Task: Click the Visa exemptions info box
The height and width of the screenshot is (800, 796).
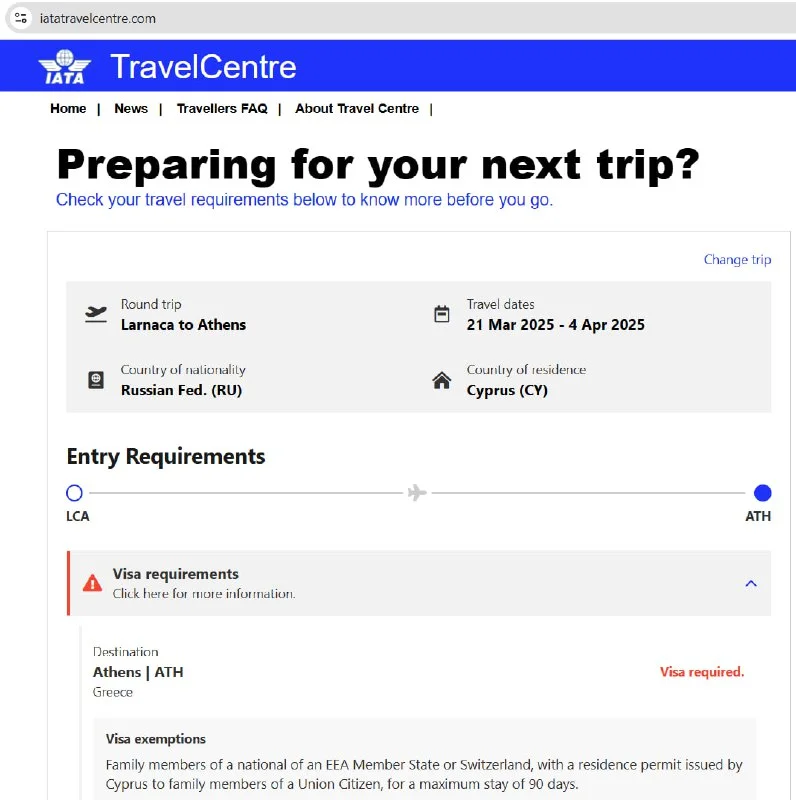Action: [424, 765]
